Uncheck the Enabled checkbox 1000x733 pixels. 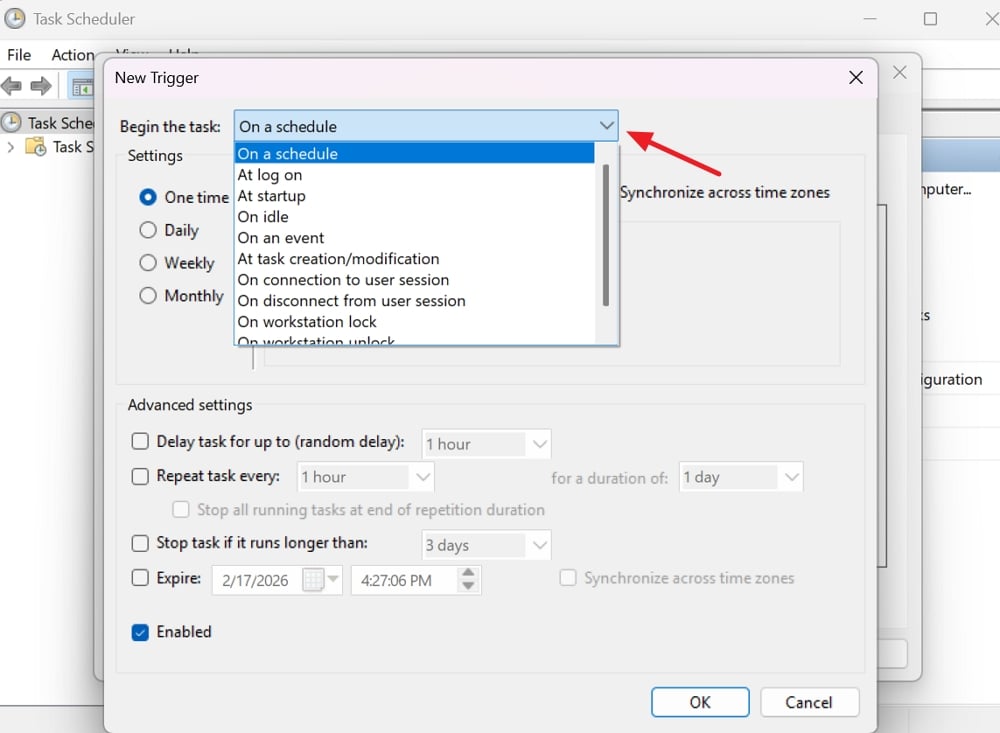tap(140, 632)
